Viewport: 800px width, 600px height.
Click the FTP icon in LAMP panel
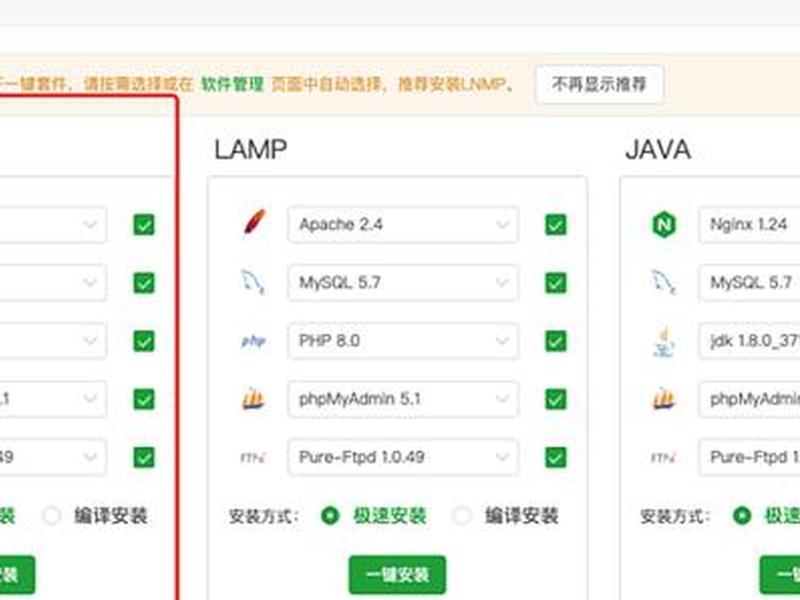254,458
